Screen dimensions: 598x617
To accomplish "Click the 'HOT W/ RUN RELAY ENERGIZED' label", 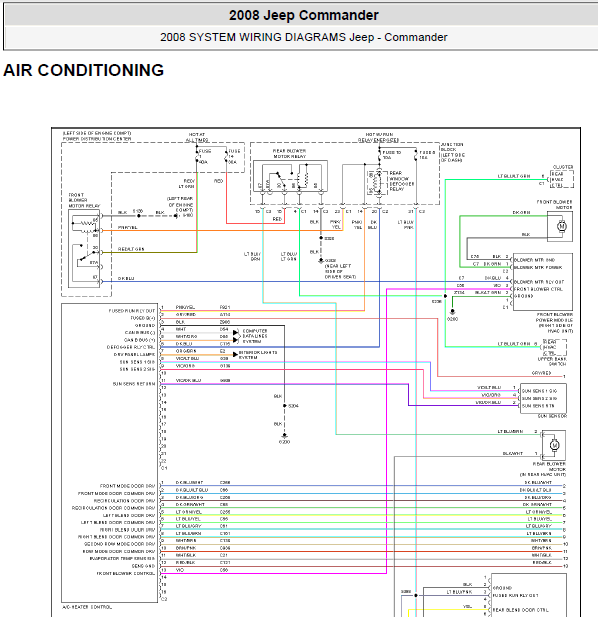I will (x=378, y=137).
